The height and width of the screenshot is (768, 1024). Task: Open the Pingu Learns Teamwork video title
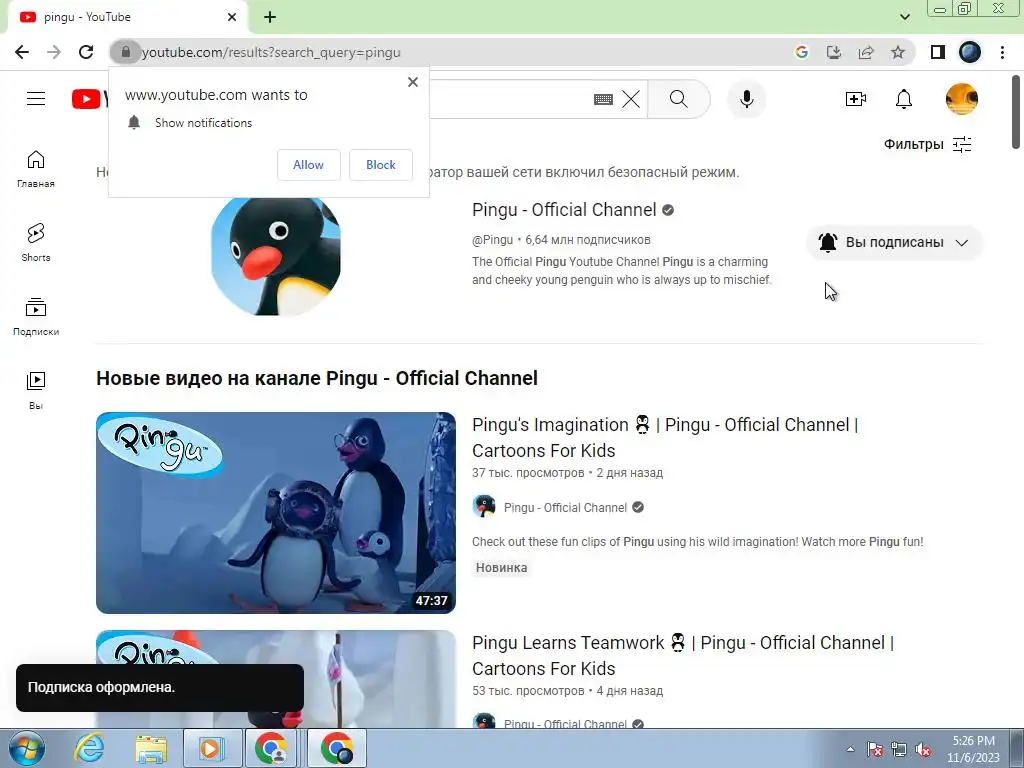(x=682, y=656)
